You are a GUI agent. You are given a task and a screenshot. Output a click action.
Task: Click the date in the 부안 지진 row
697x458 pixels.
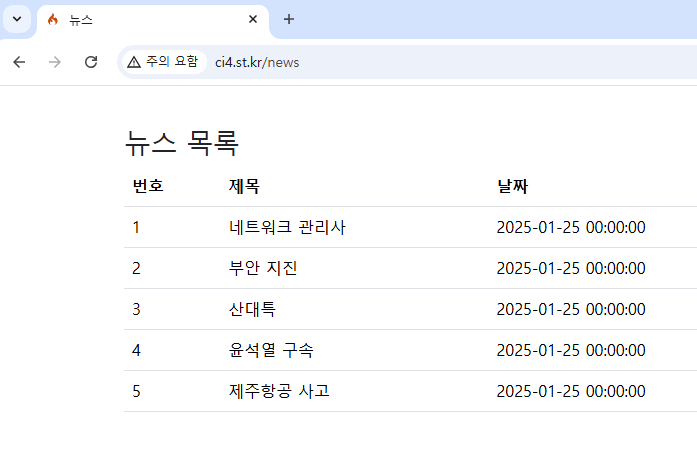(x=571, y=268)
